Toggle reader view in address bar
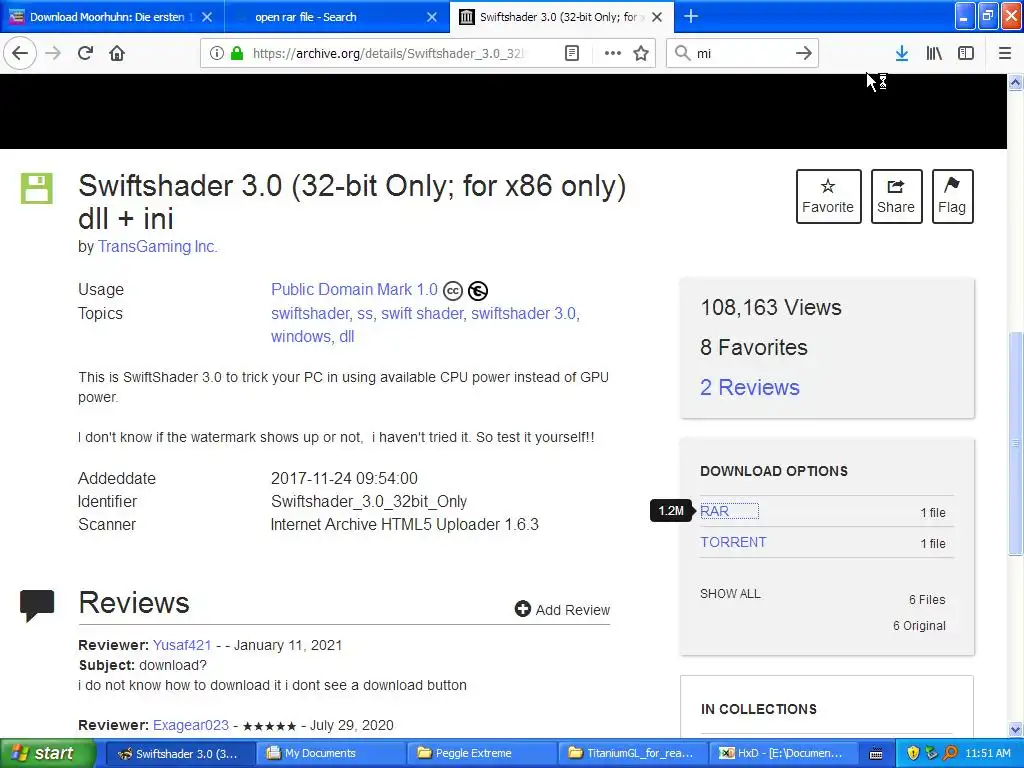Image resolution: width=1024 pixels, height=768 pixels. [x=571, y=53]
